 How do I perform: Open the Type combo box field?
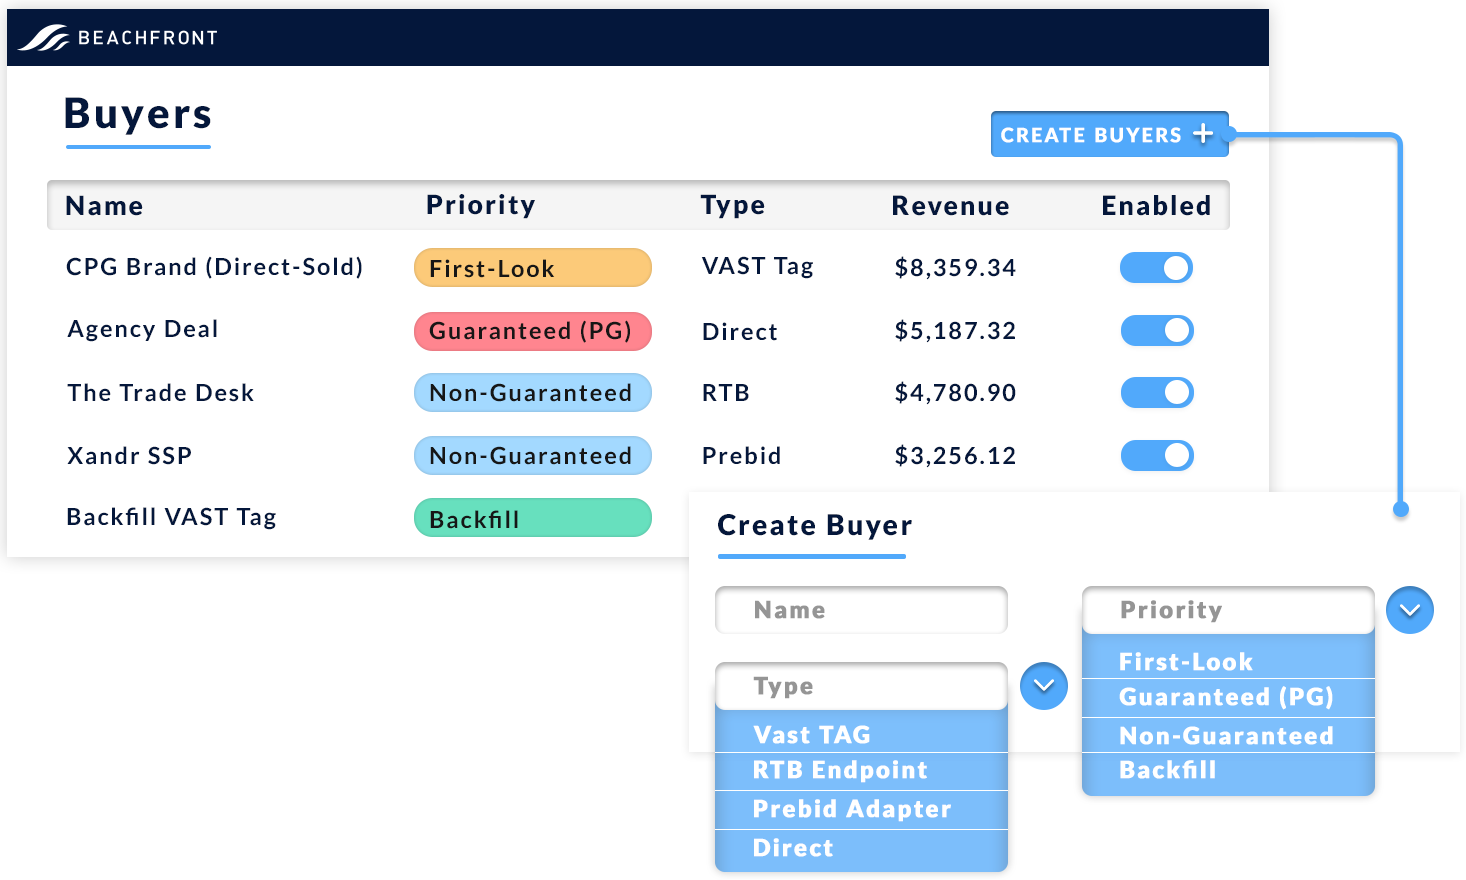pos(861,686)
